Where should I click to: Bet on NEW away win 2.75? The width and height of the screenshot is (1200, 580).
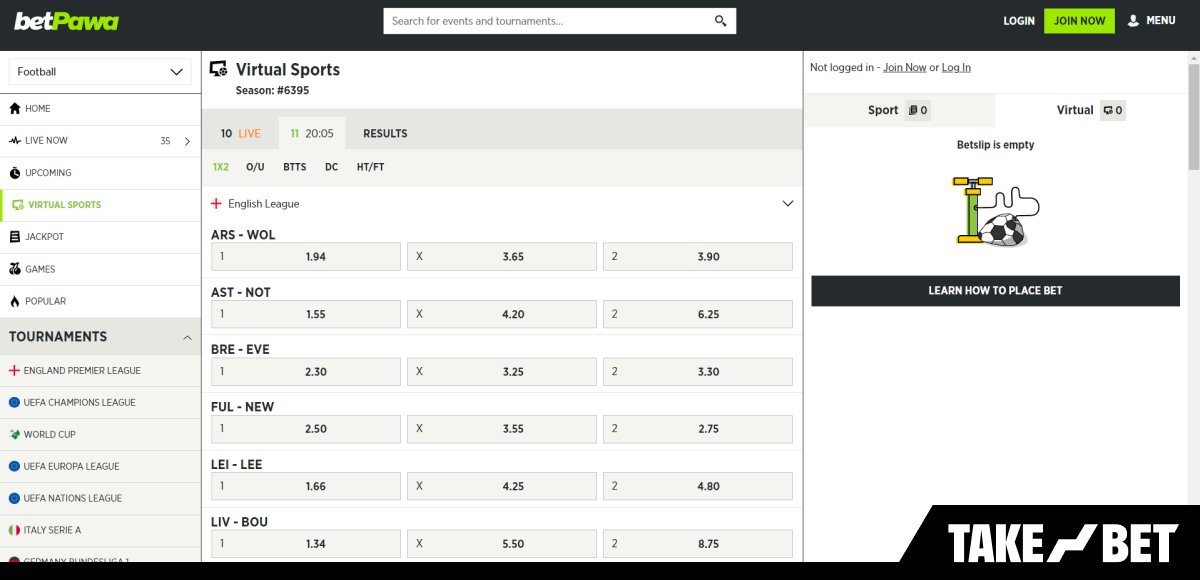coord(698,429)
